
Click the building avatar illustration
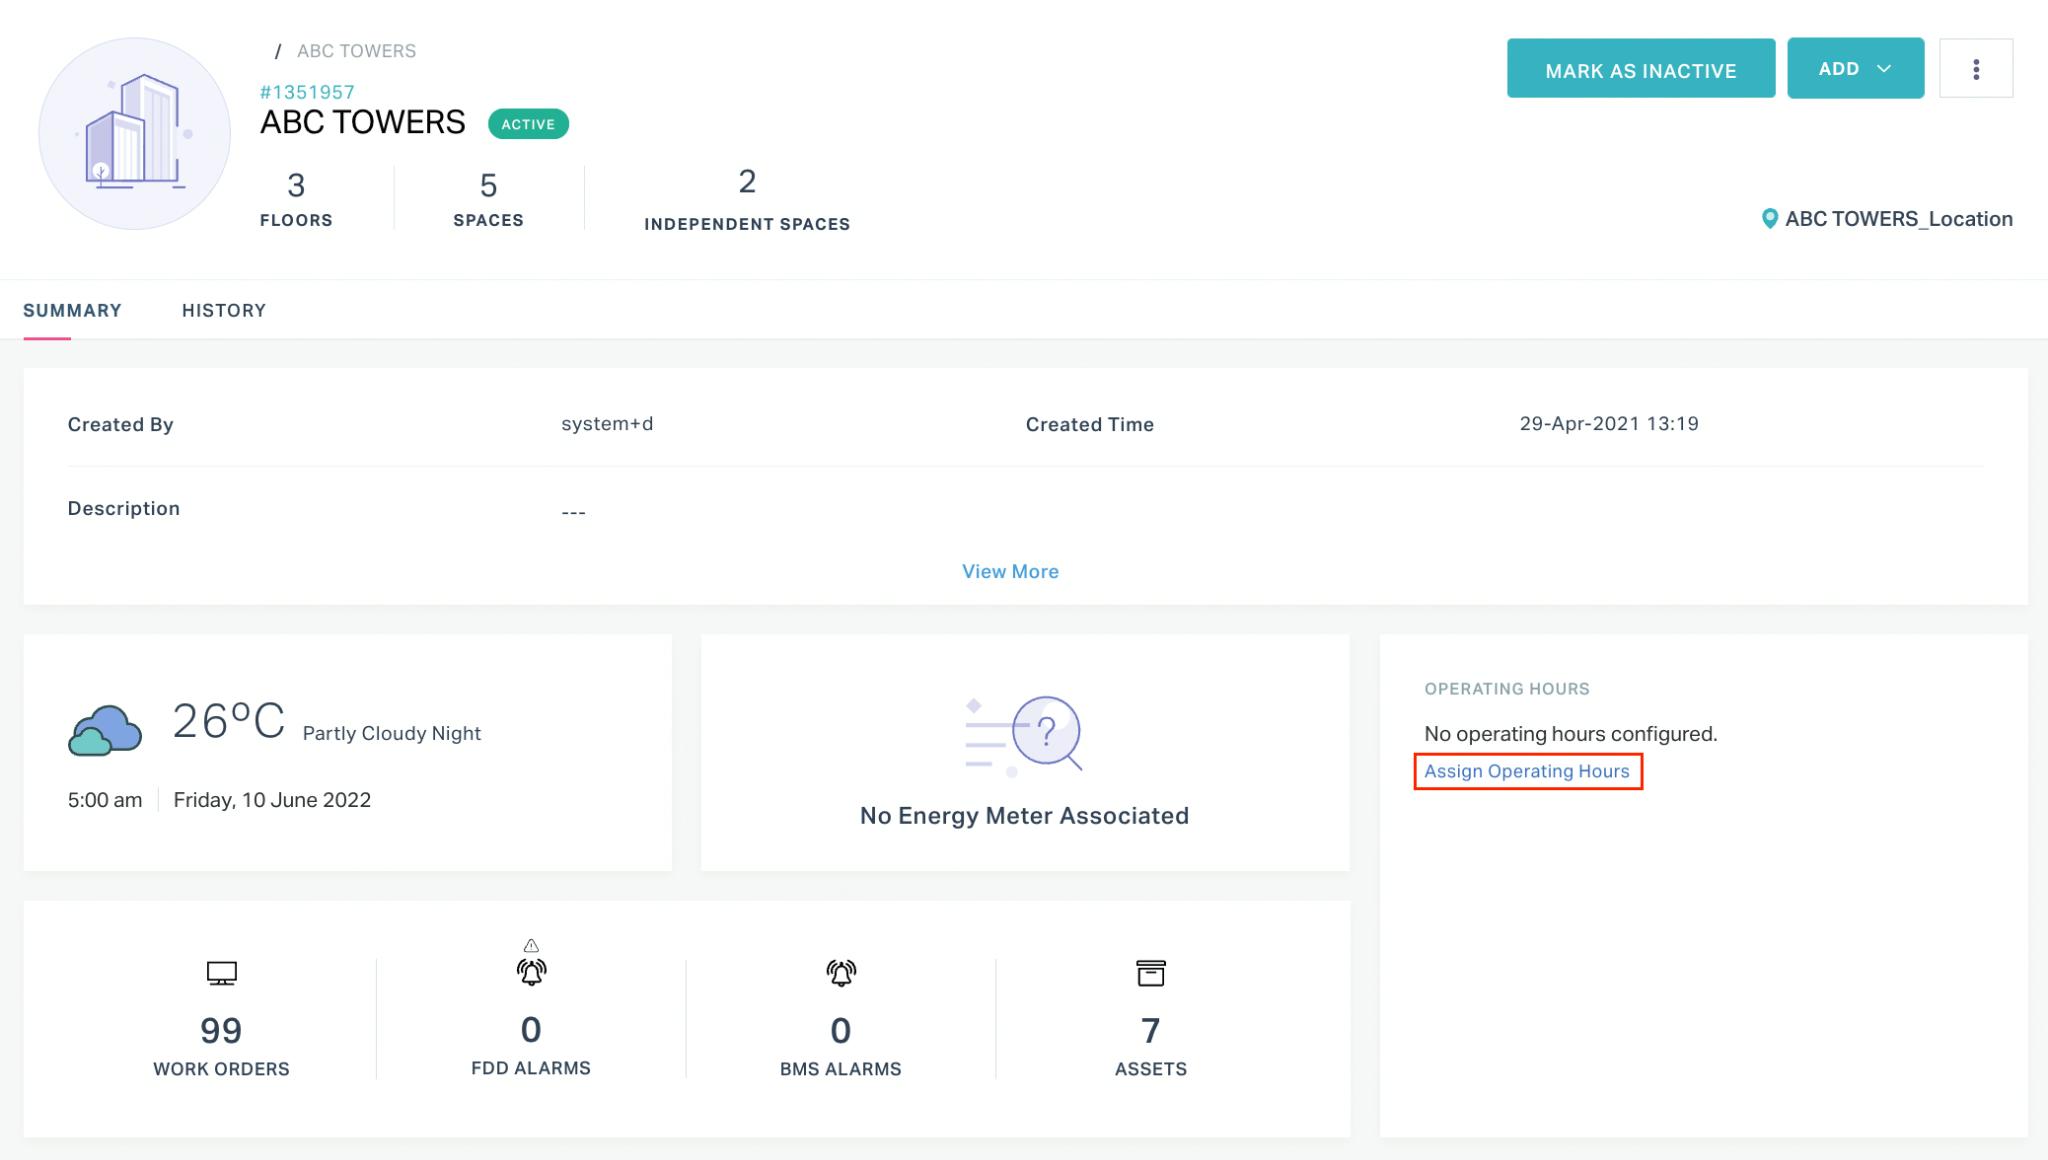coord(134,133)
